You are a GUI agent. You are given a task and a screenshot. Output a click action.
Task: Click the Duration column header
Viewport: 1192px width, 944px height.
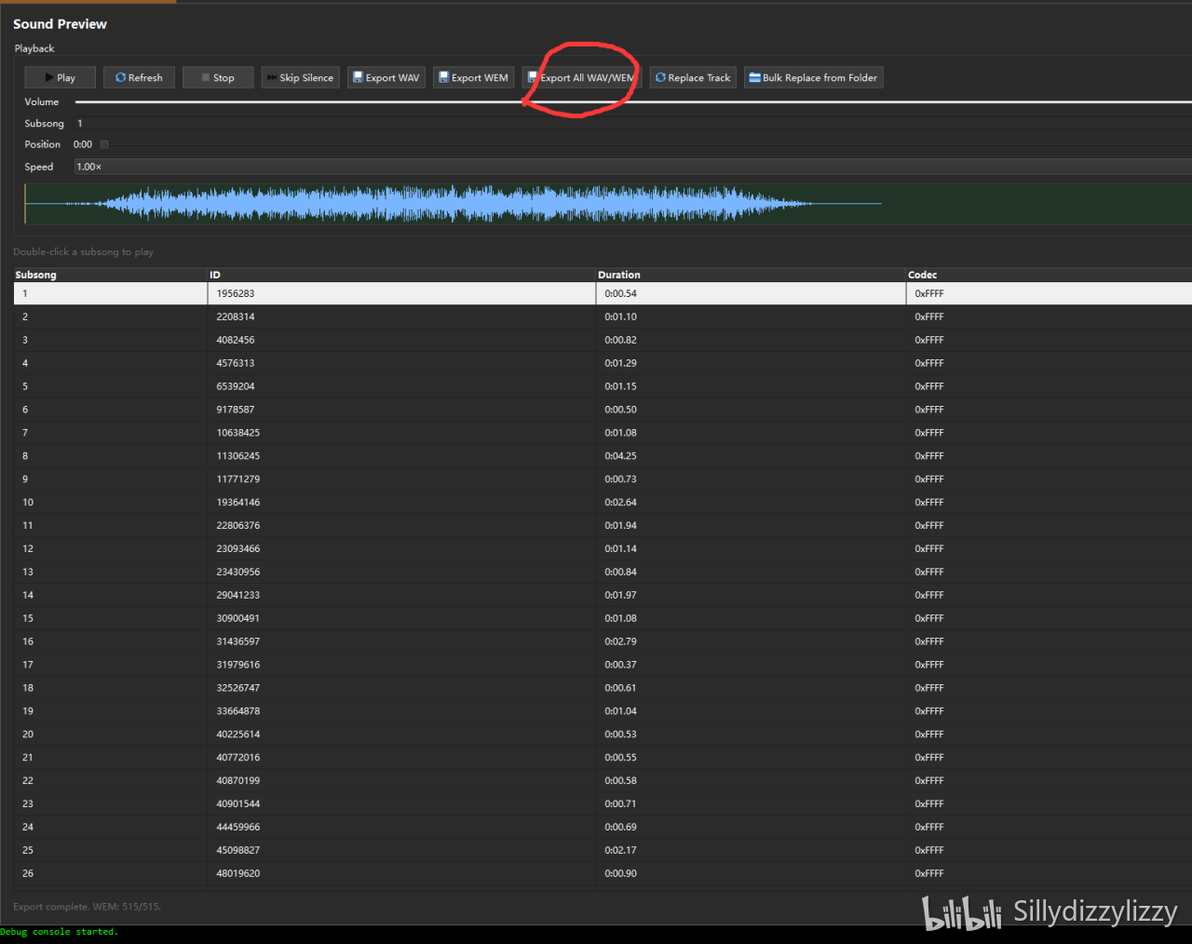tap(751, 274)
